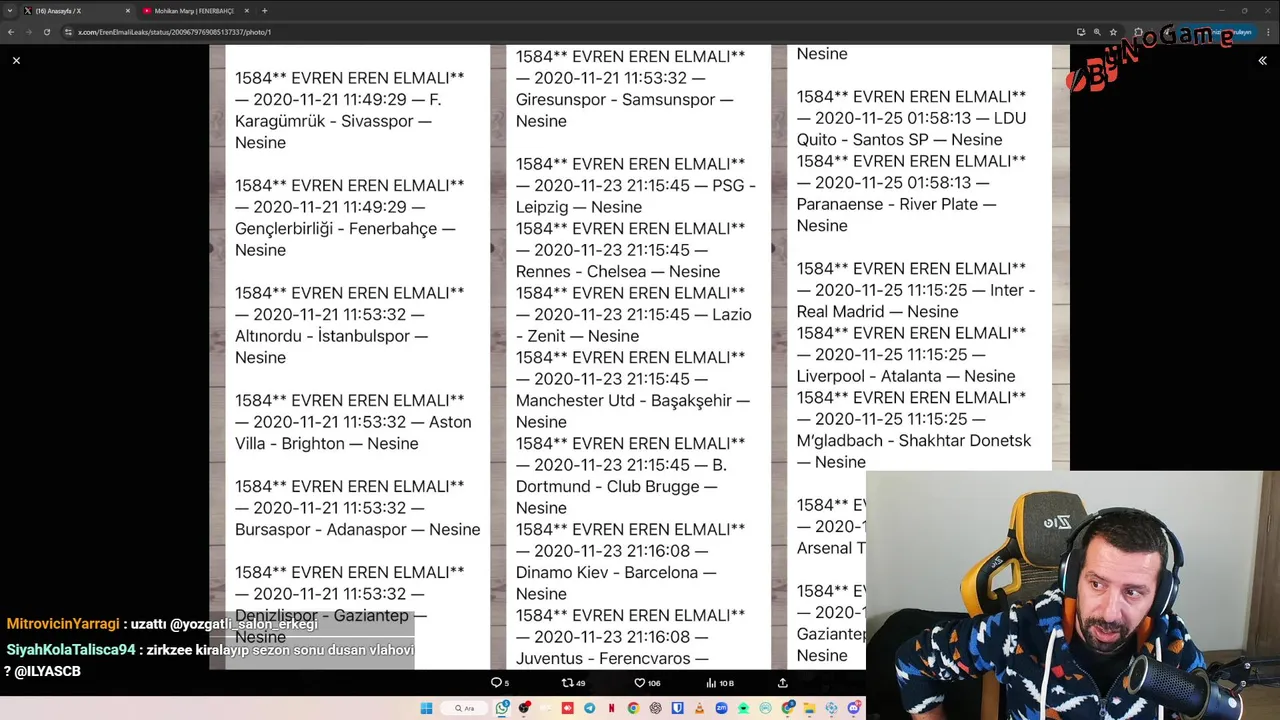The height and width of the screenshot is (720, 1280).
Task: Click the Aston Villa - Brighton entry
Action: [x=353, y=422]
